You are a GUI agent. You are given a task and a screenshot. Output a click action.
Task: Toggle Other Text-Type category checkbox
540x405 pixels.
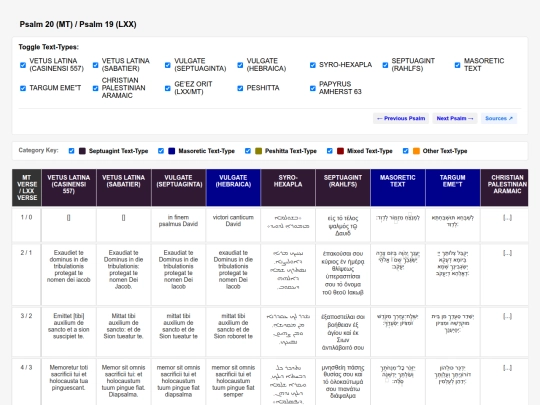[405, 151]
